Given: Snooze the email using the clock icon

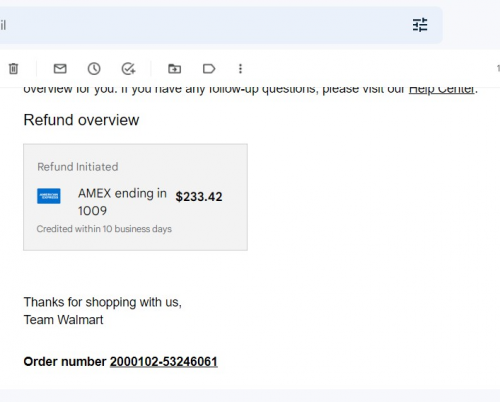Looking at the screenshot, I should click(94, 69).
